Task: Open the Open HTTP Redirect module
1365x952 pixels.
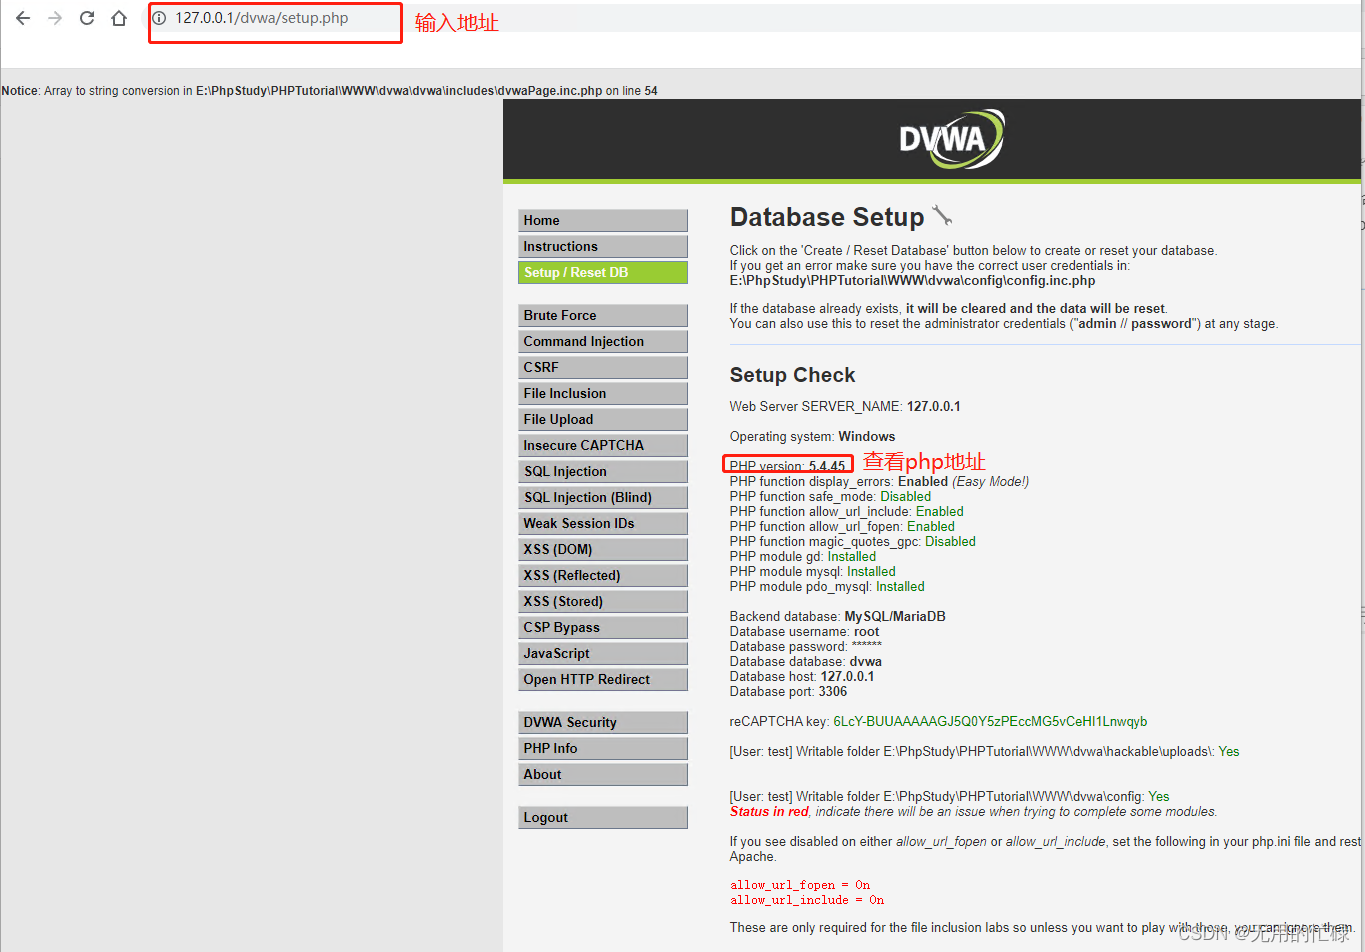Action: (603, 679)
